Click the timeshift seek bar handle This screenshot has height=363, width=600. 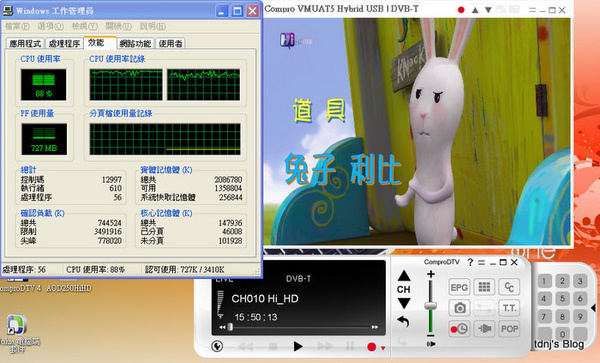coord(230,327)
